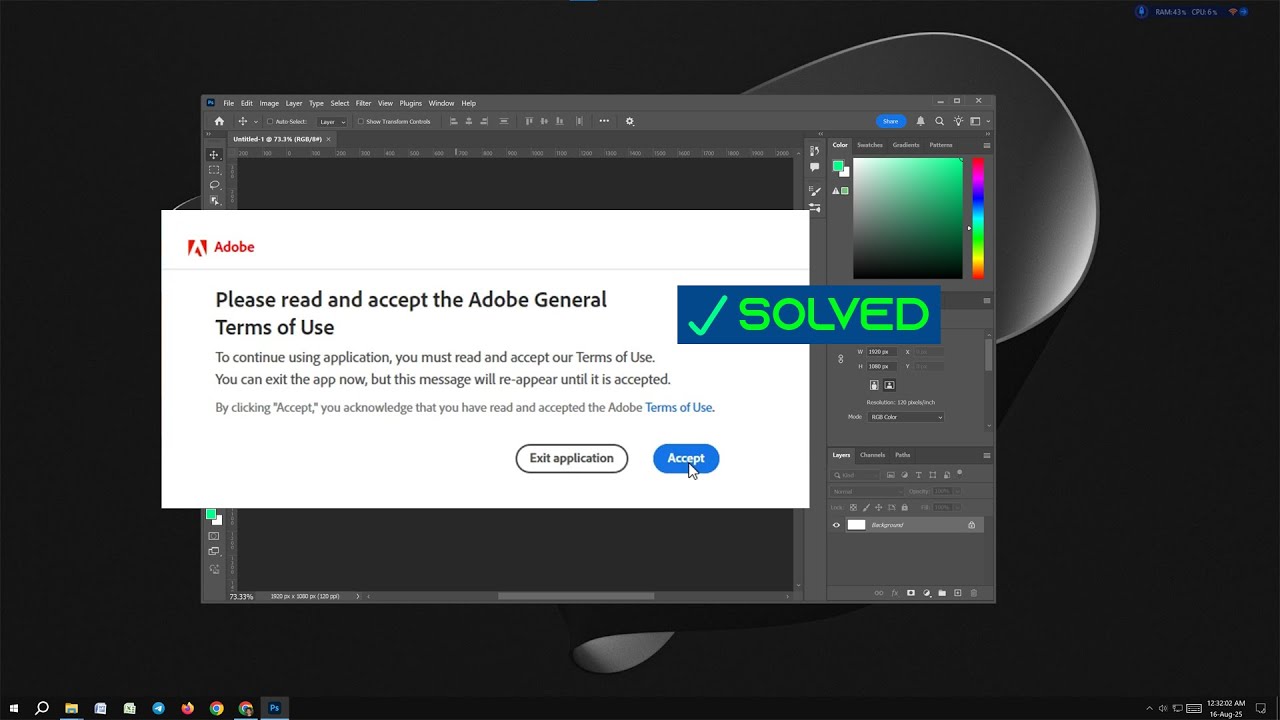Click the align left edges icon
The image size is (1280, 720).
(453, 121)
